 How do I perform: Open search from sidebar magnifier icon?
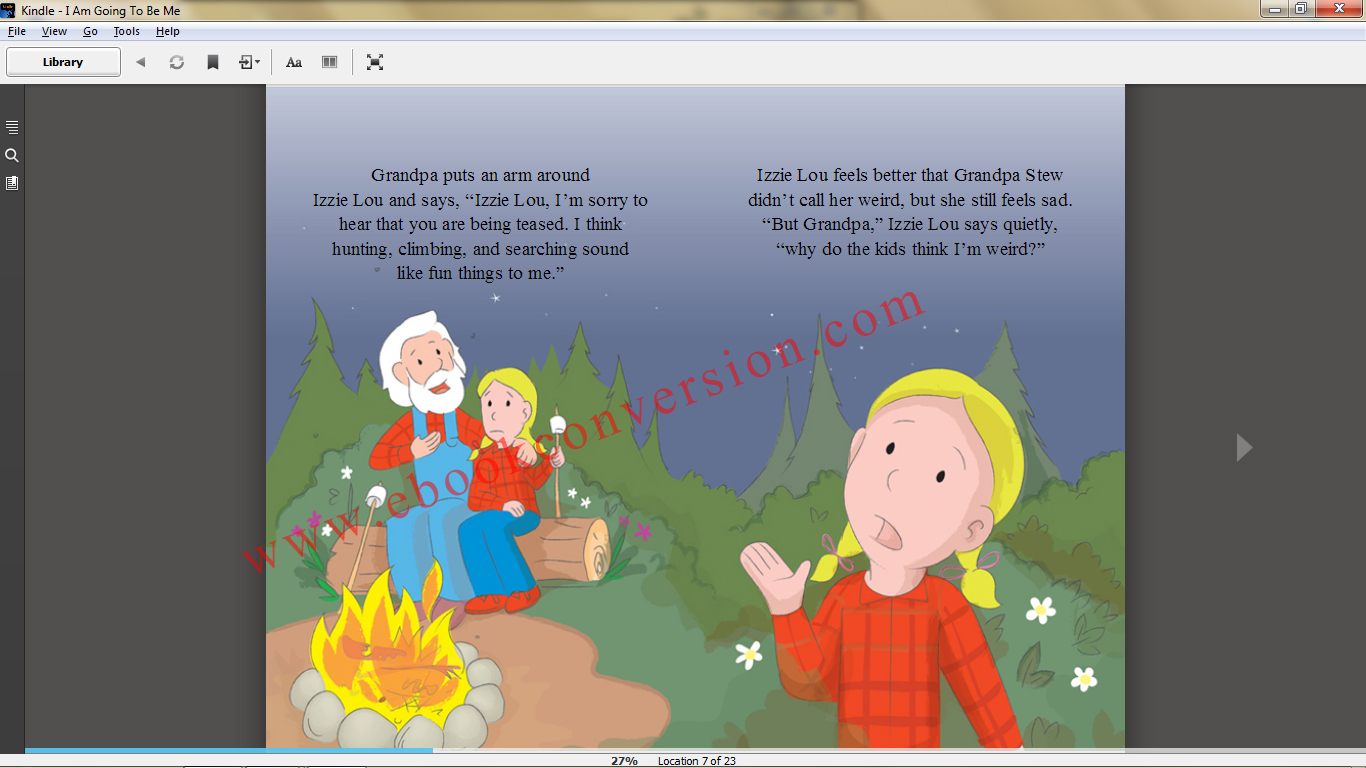point(12,155)
